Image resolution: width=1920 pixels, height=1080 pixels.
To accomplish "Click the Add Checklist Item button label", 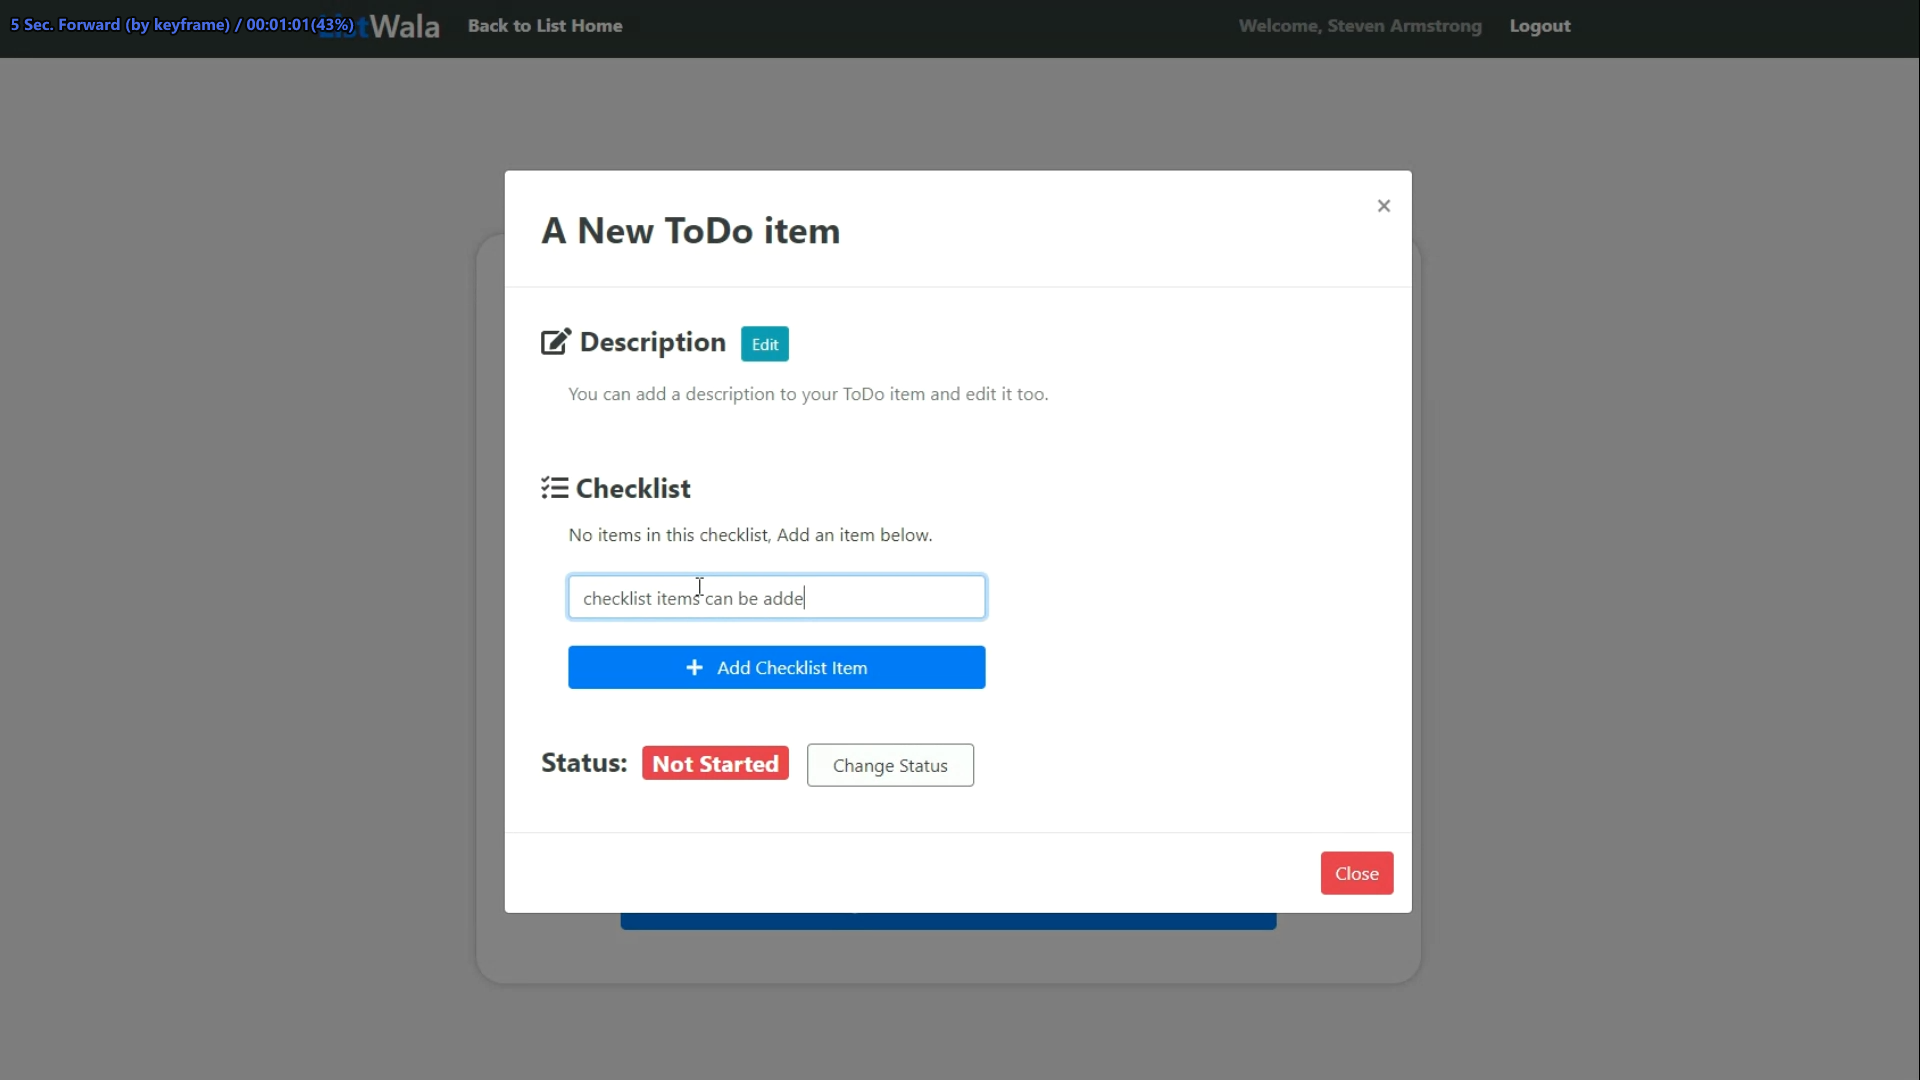I will click(x=791, y=668).
